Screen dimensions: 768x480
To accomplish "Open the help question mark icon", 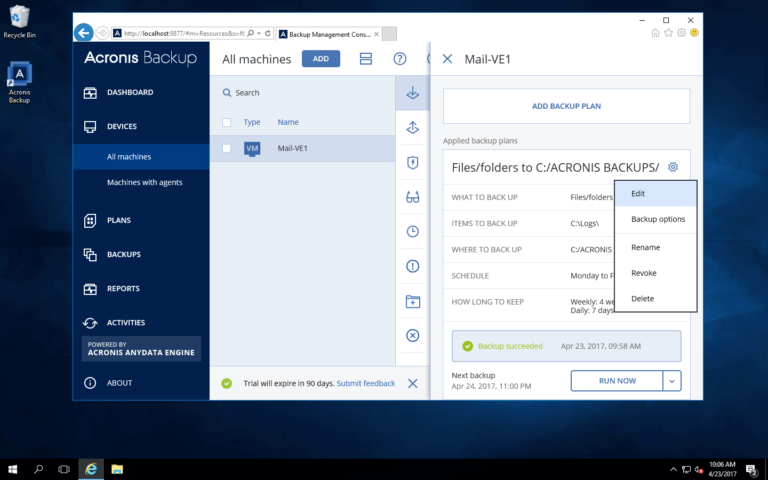I will (x=400, y=59).
